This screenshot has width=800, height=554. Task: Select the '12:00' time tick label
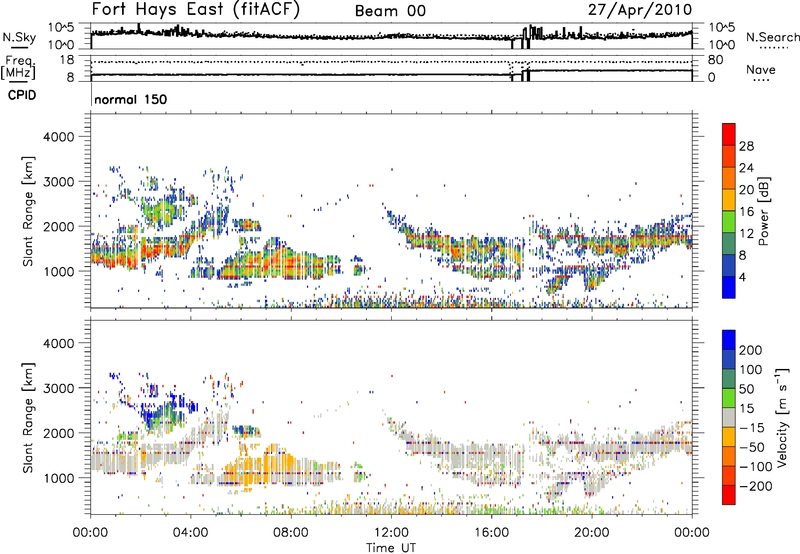[391, 533]
